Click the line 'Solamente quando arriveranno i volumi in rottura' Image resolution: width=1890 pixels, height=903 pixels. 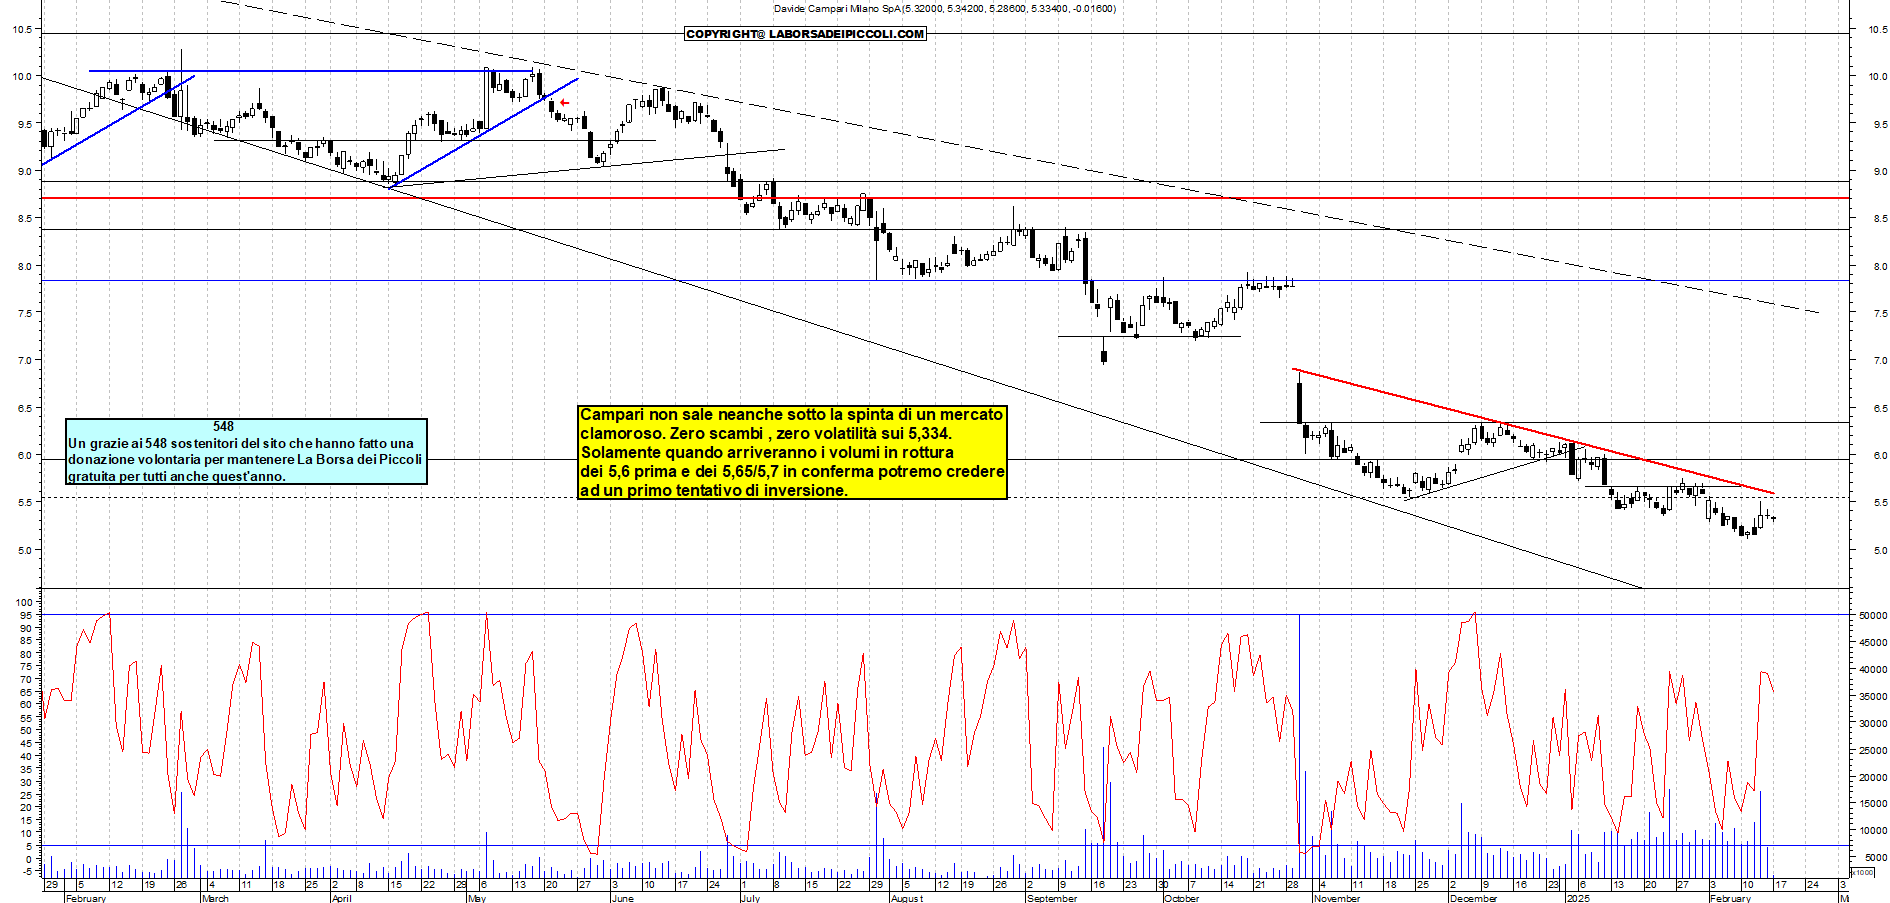(x=767, y=452)
